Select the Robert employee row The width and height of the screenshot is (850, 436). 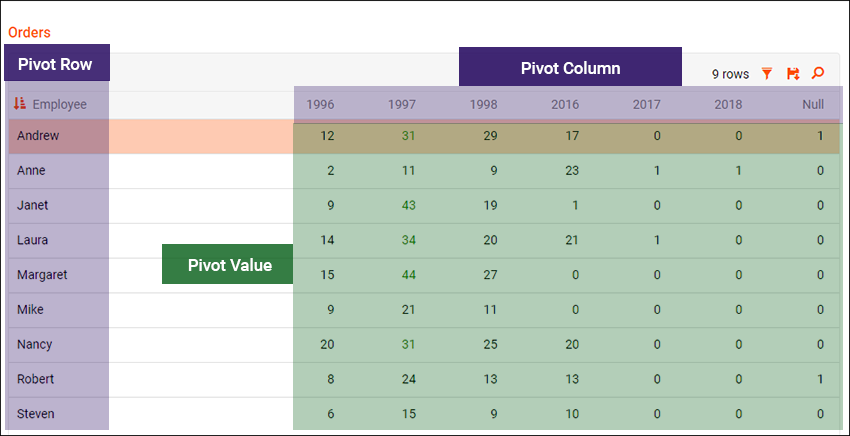coord(424,379)
